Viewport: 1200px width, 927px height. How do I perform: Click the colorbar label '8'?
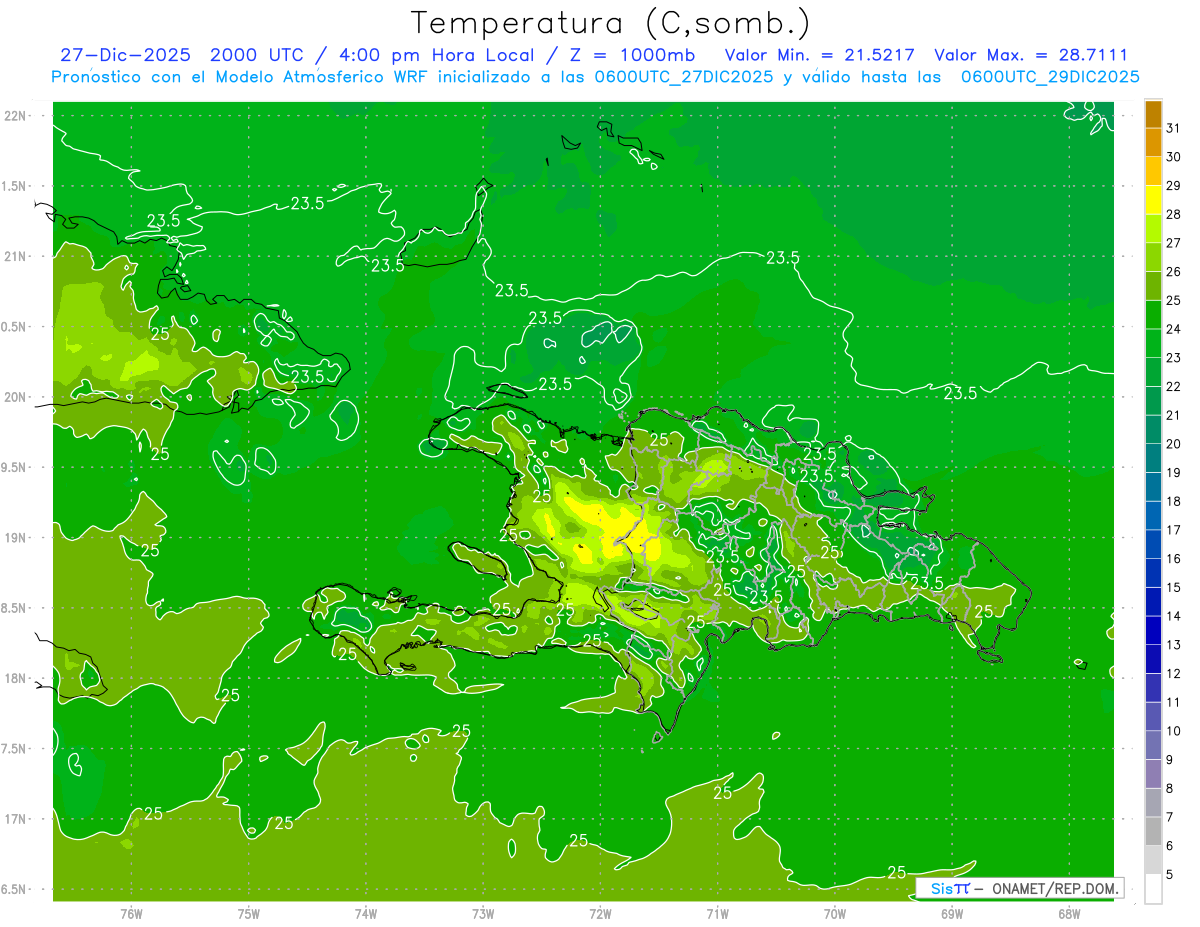[x=1170, y=788]
